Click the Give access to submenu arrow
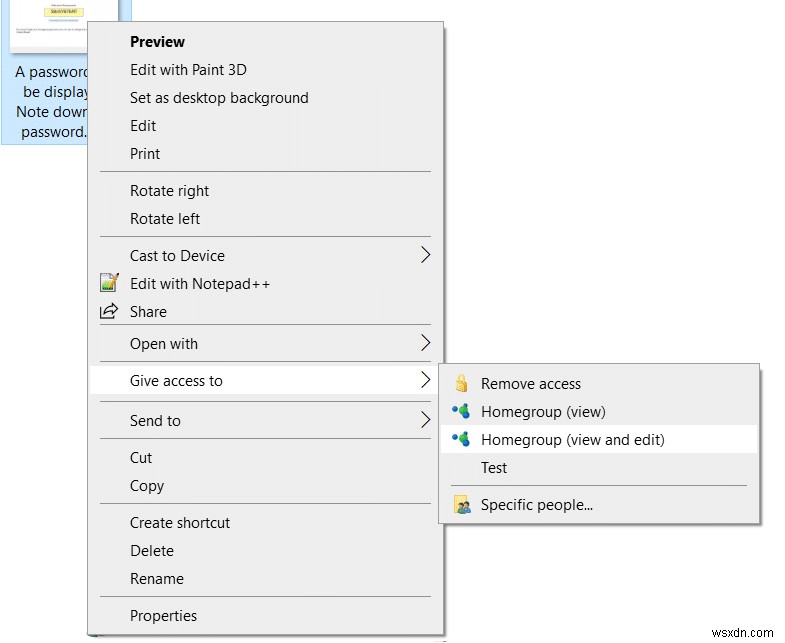This screenshot has height=643, width=785. click(x=425, y=380)
